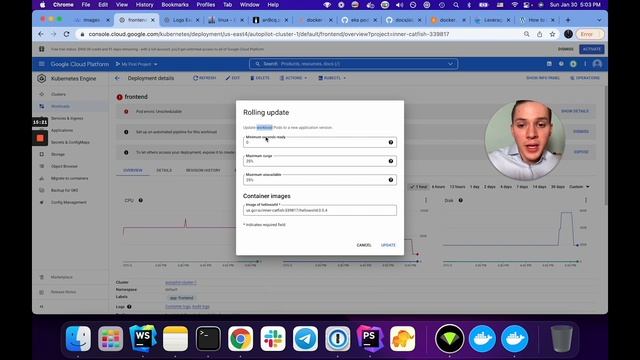
Task: Open the Kubectl dropdown
Action: tap(332, 78)
